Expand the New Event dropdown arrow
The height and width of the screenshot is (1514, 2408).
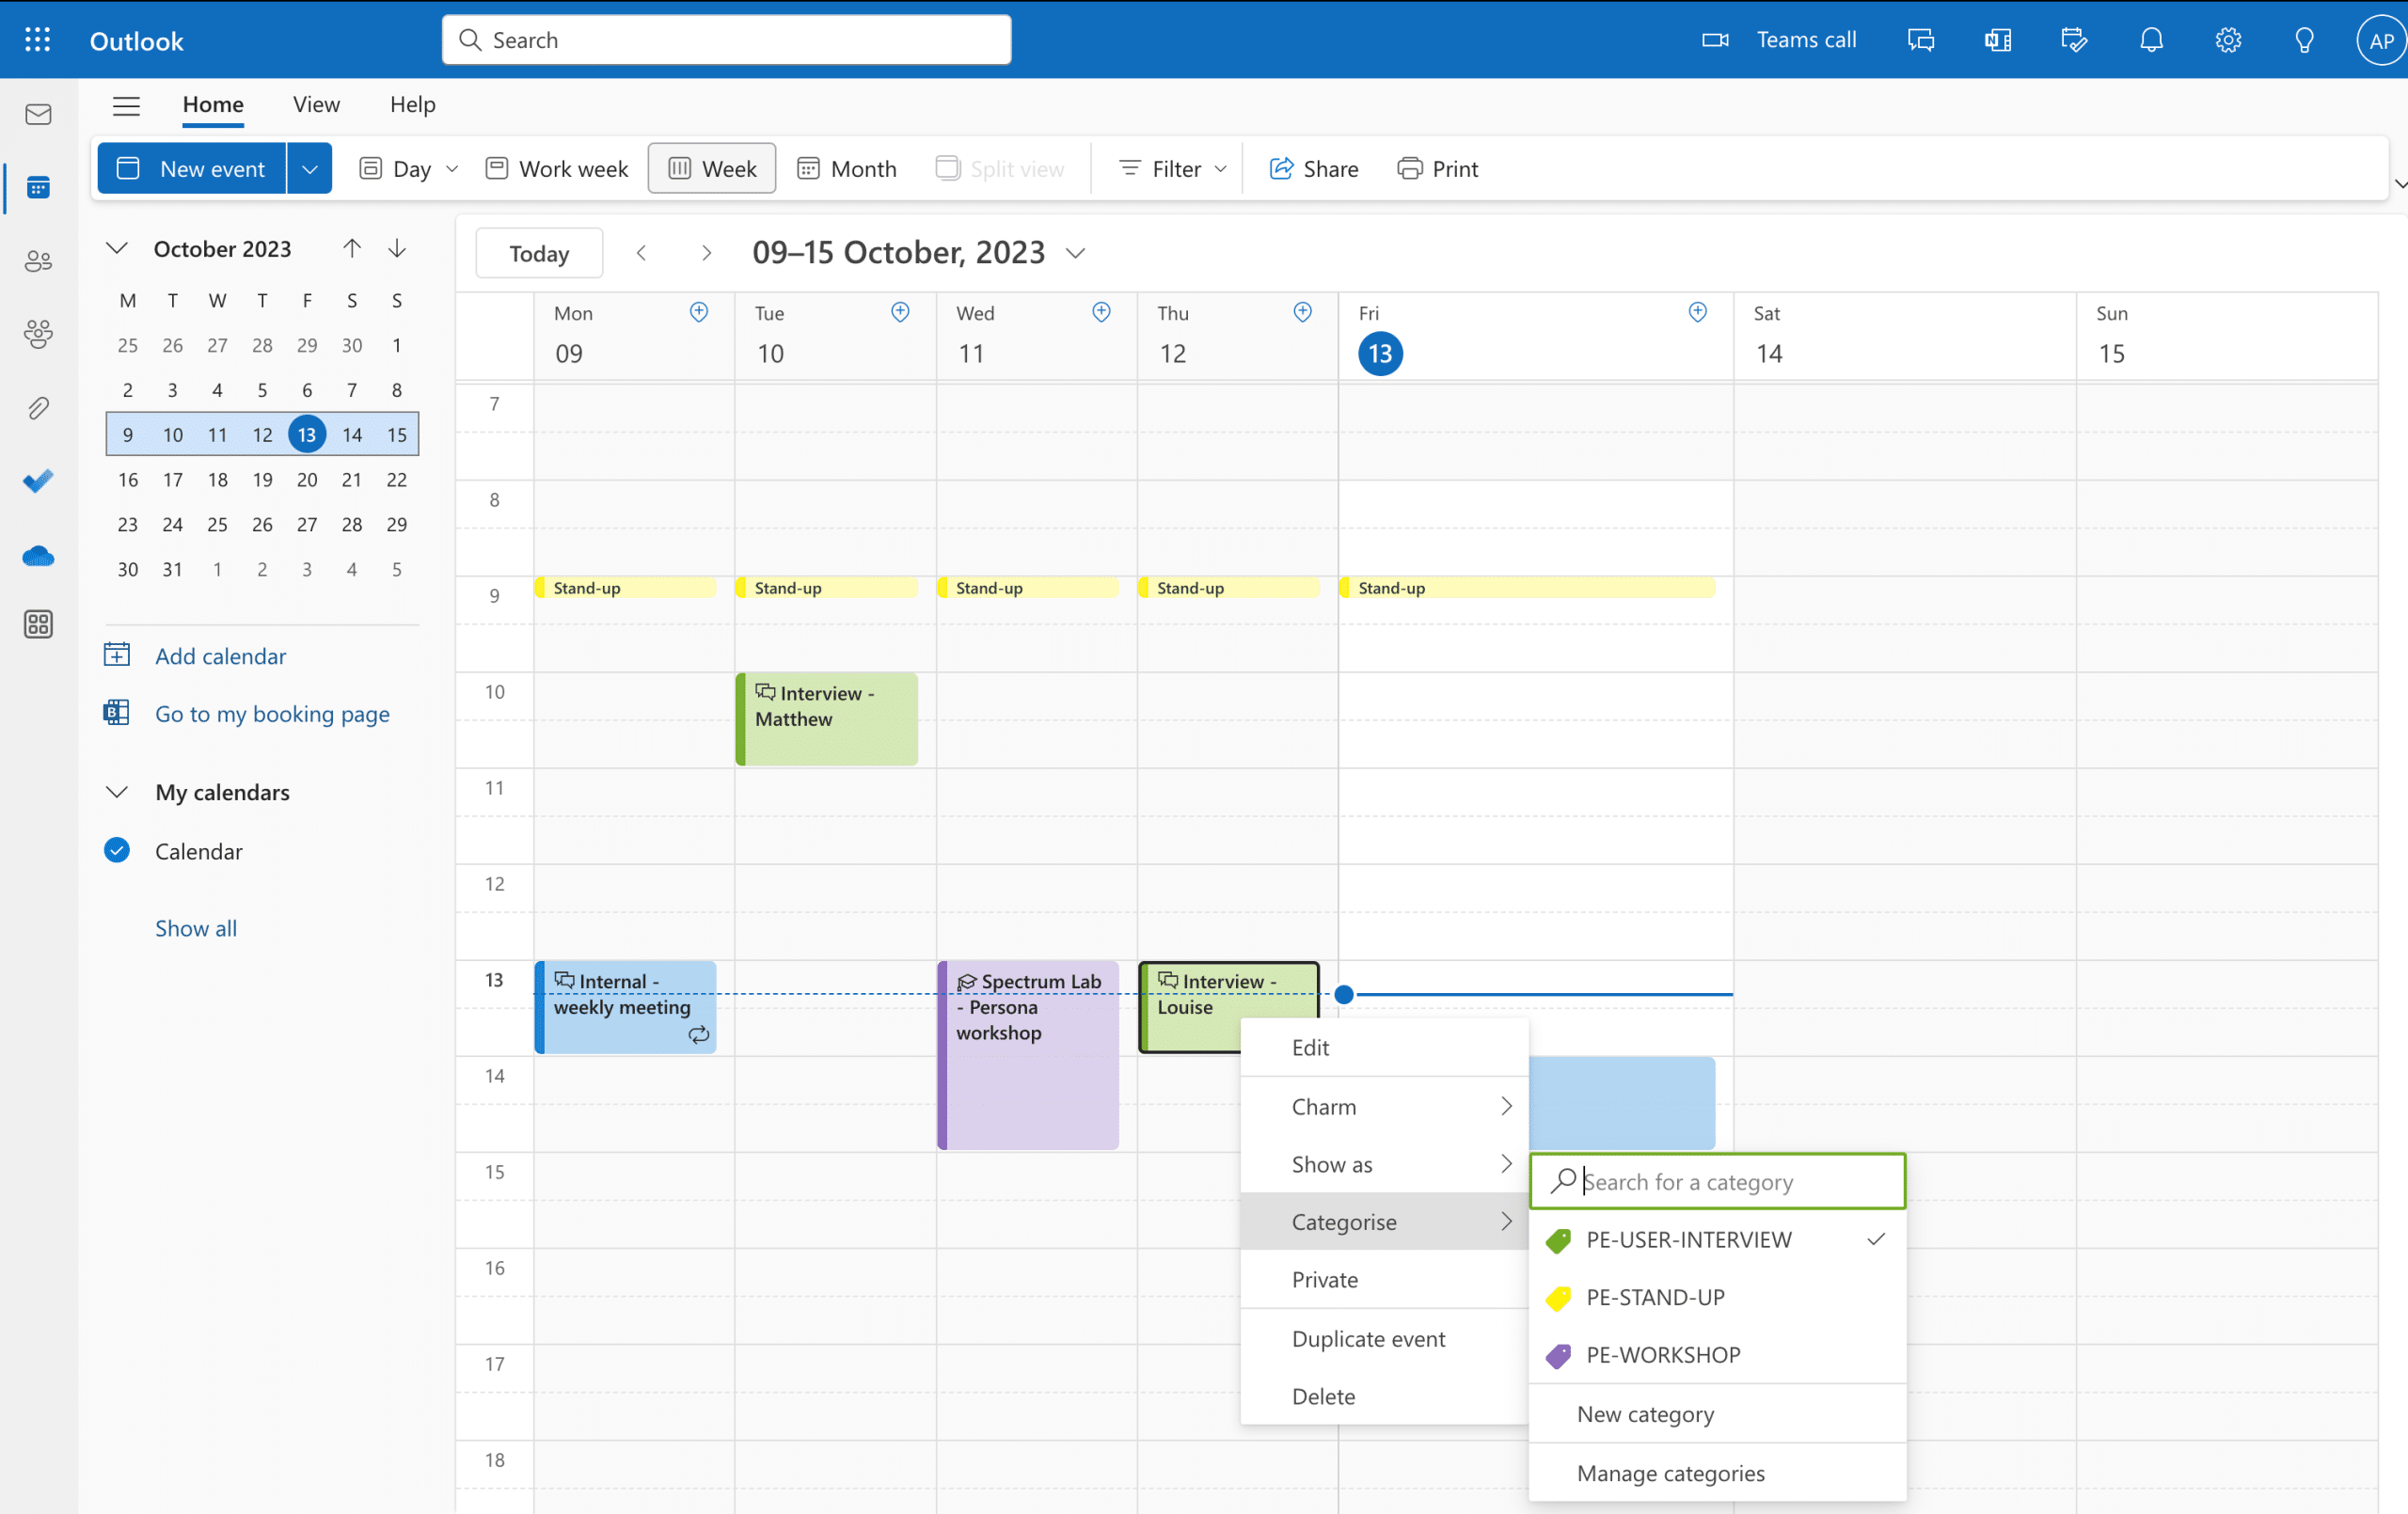(x=309, y=167)
